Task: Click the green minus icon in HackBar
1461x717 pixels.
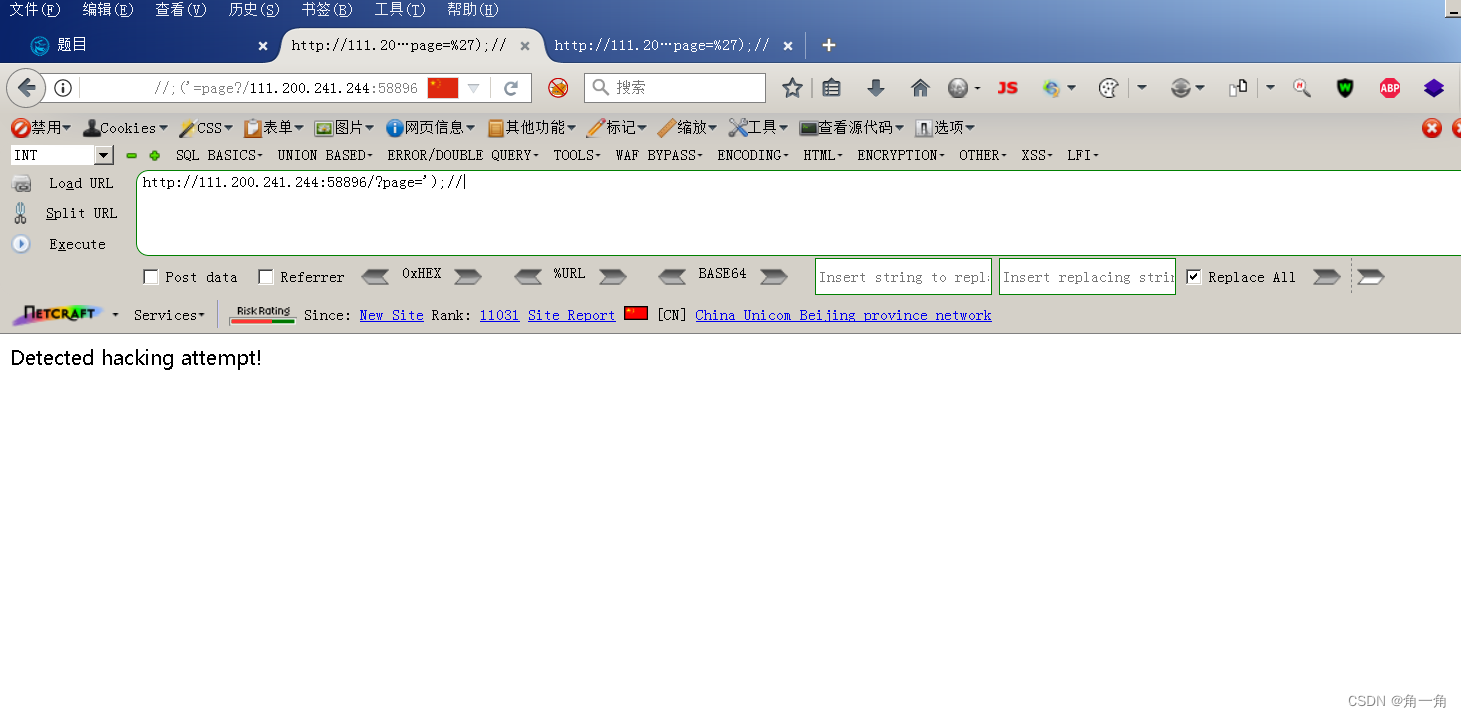Action: click(131, 155)
